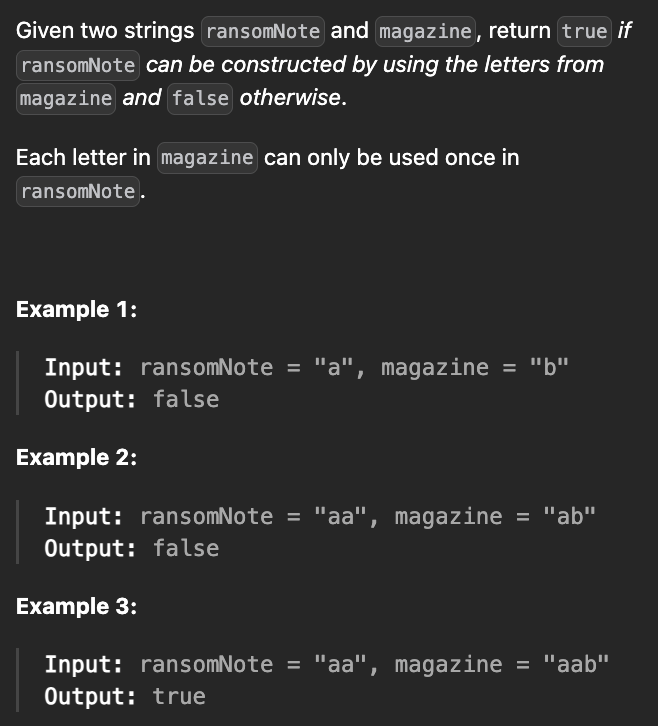Click the "false" output value in Example 1
The width and height of the screenshot is (658, 726).
tap(186, 399)
